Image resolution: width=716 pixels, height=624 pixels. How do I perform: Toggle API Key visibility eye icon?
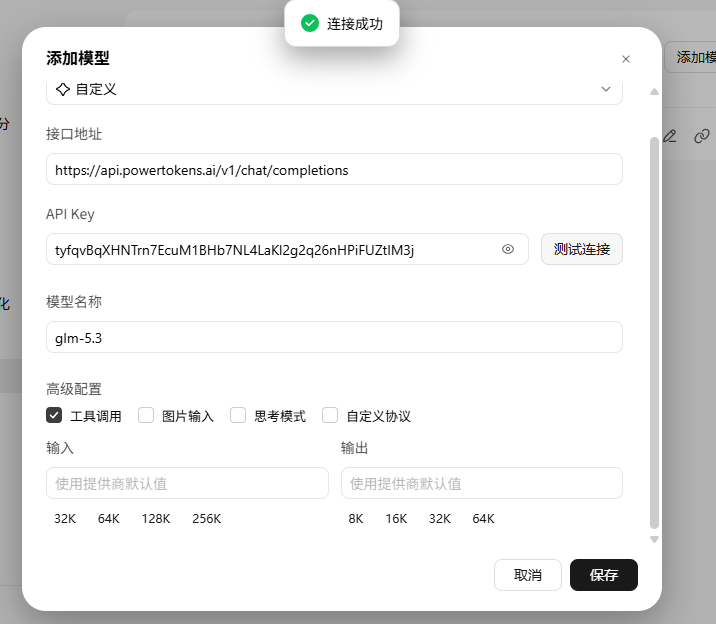pos(508,249)
